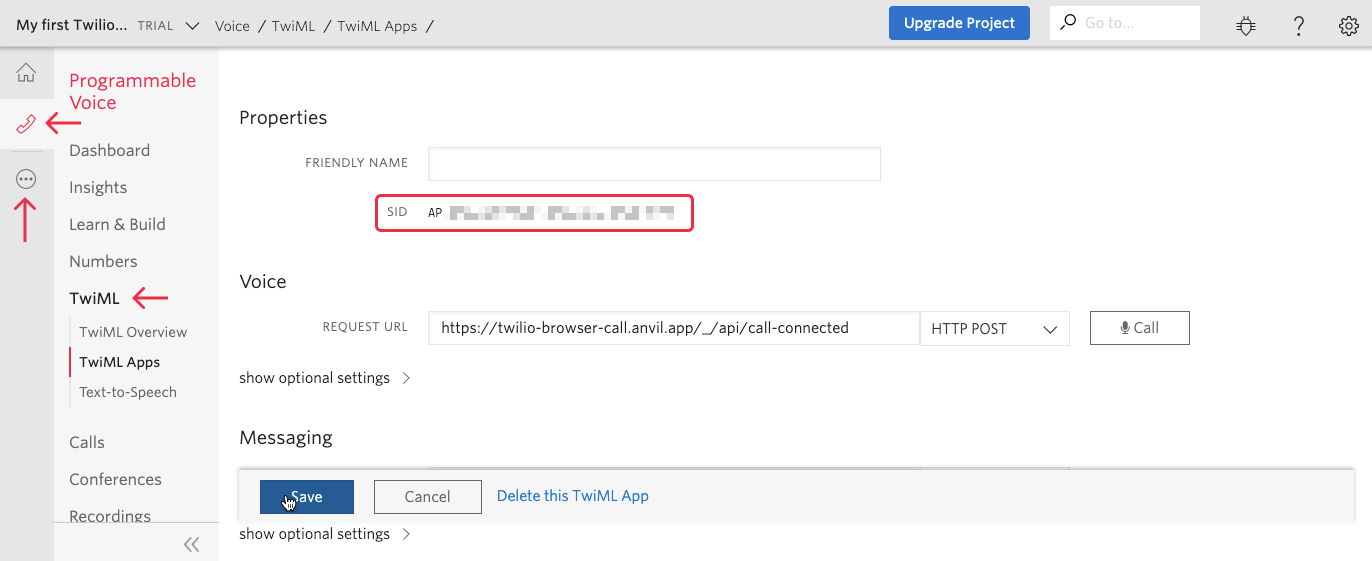Go to Dashboard in sidebar
Screen dimensions: 1372x561
click(x=109, y=150)
